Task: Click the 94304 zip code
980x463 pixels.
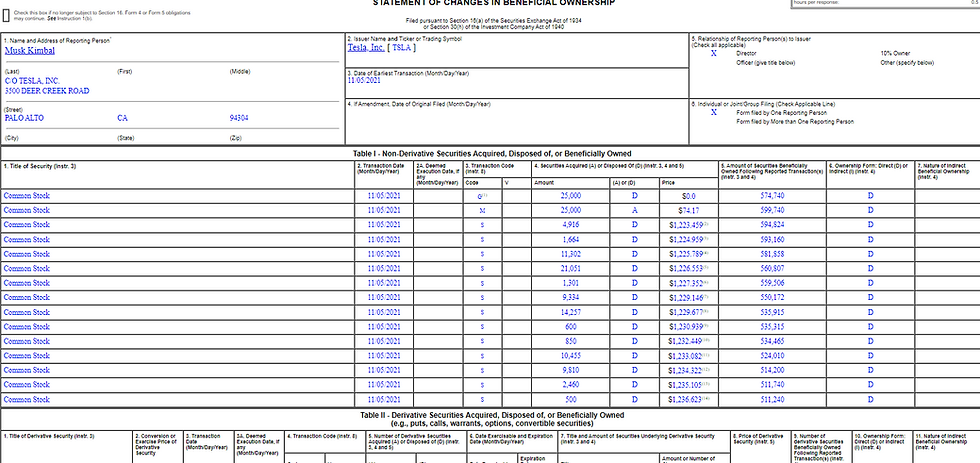Action: 239,117
